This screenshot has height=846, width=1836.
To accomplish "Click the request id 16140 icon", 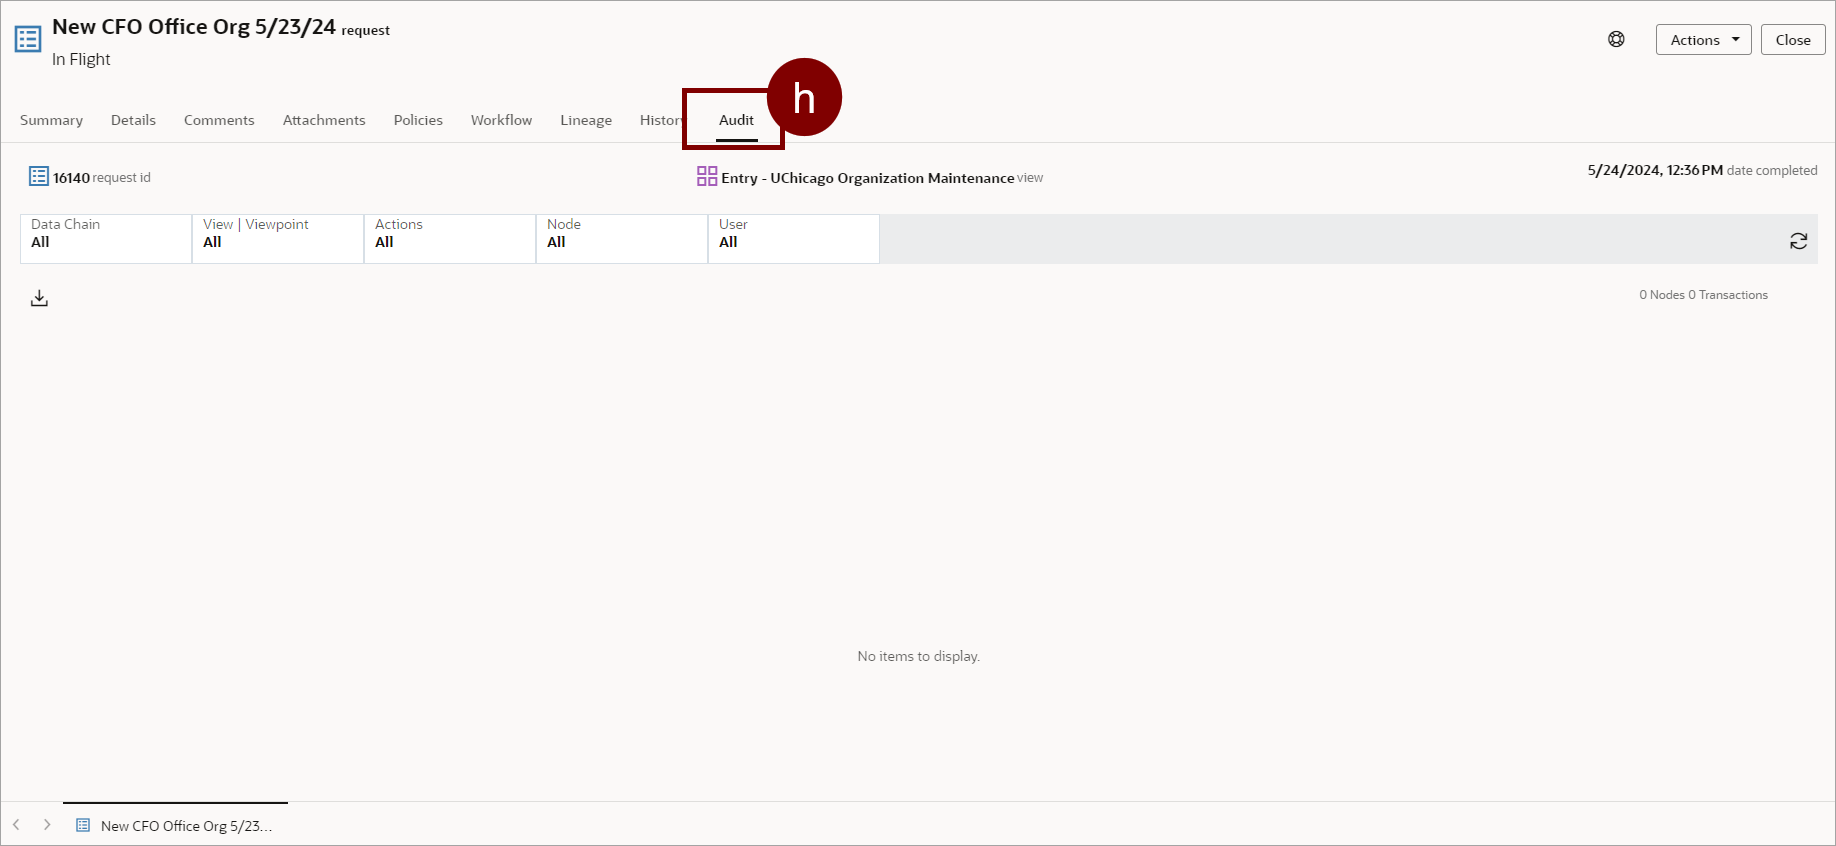I will click(39, 177).
